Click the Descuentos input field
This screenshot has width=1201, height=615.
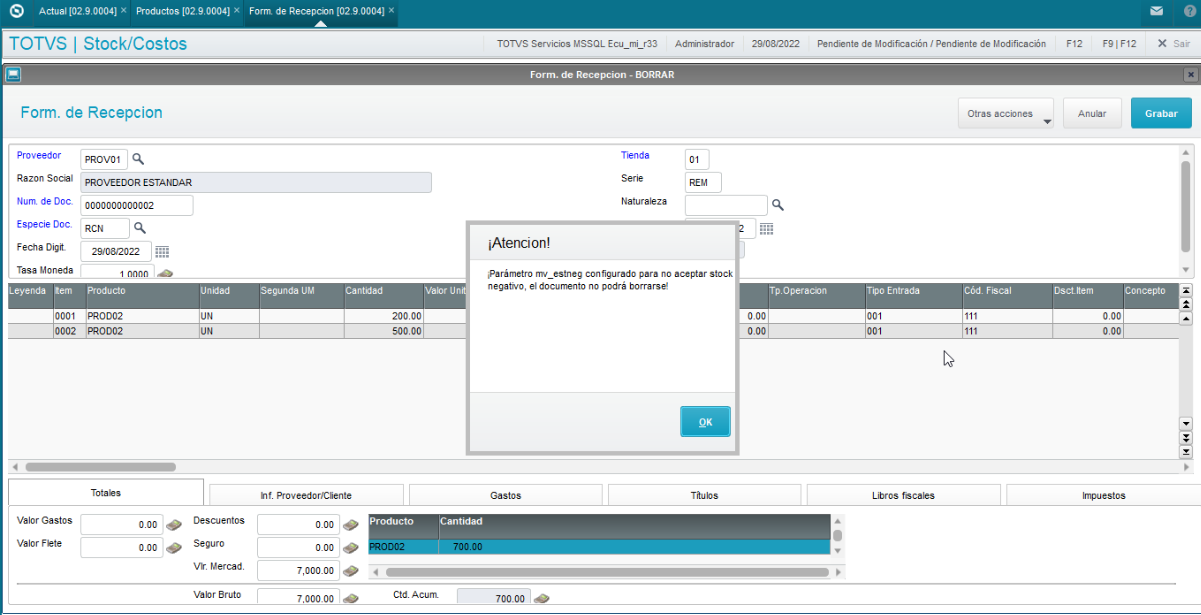point(298,524)
